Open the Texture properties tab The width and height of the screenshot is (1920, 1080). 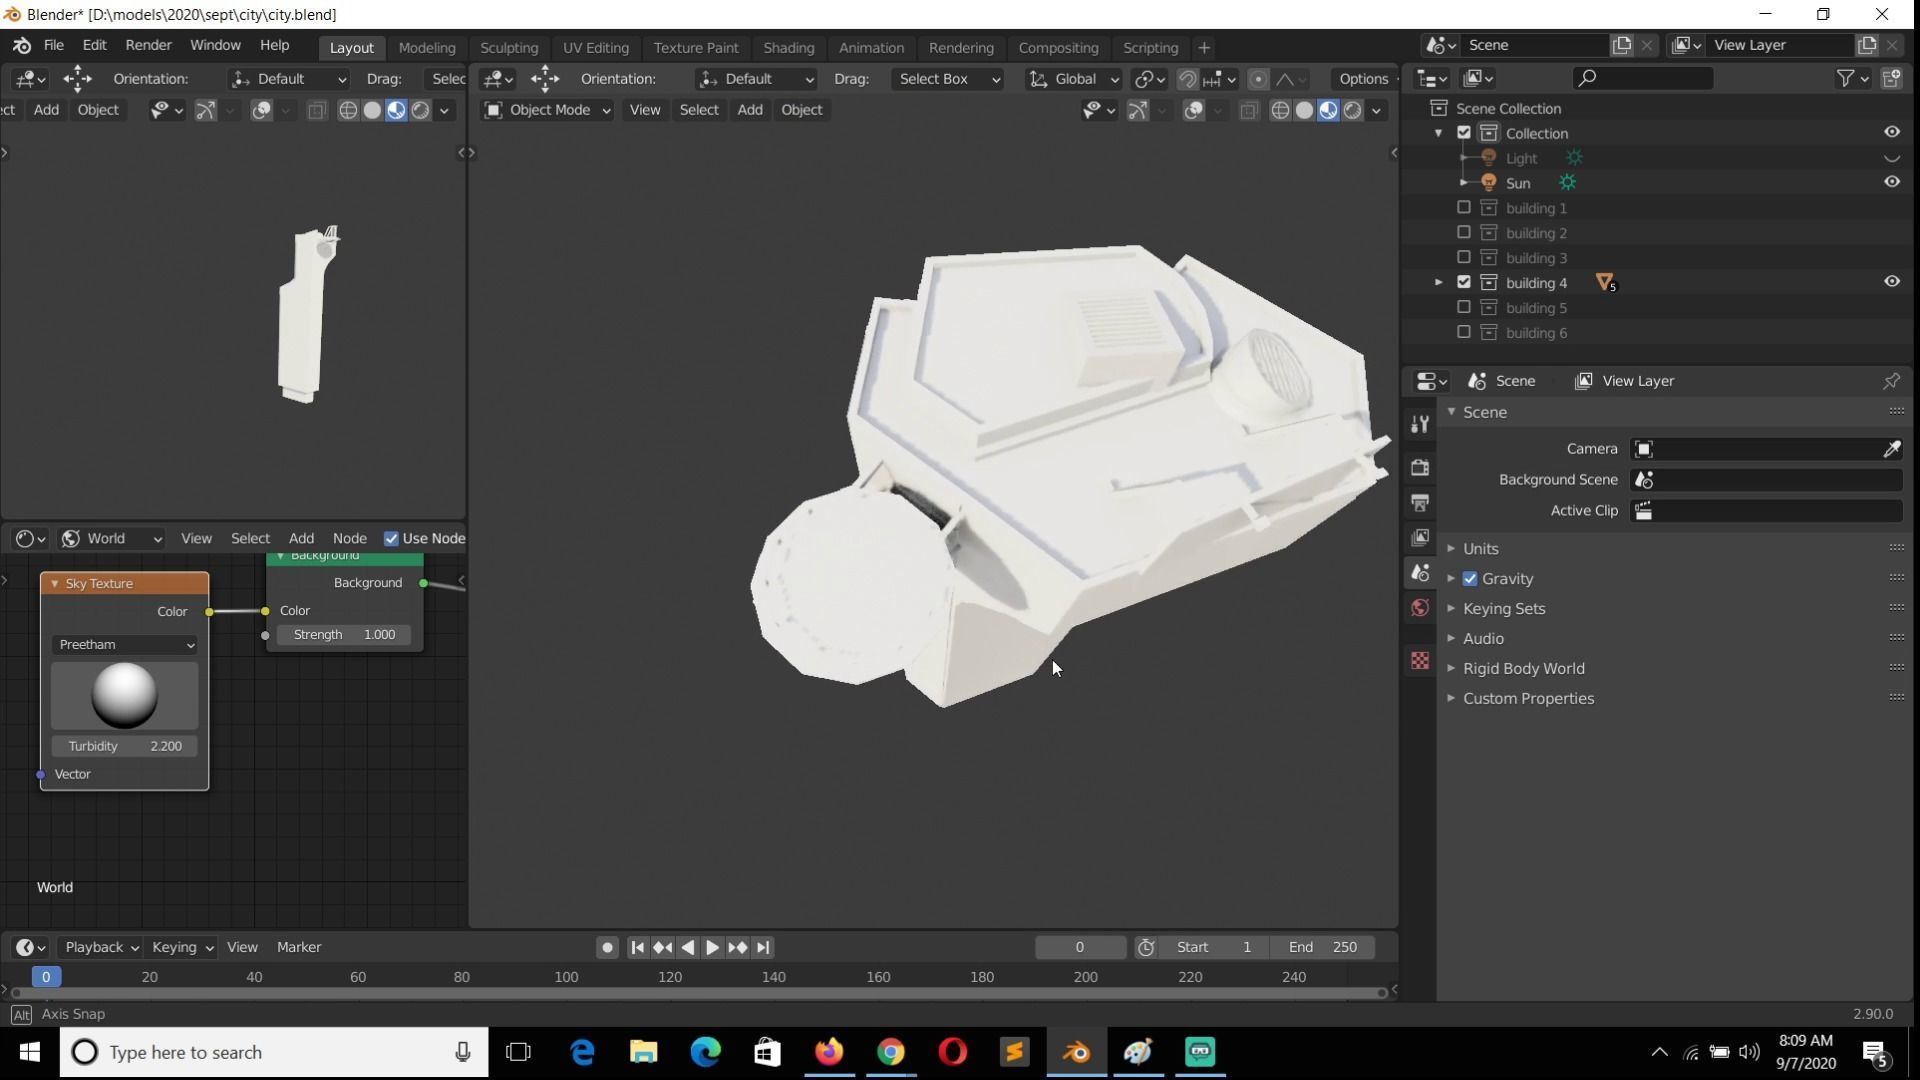pyautogui.click(x=1420, y=660)
